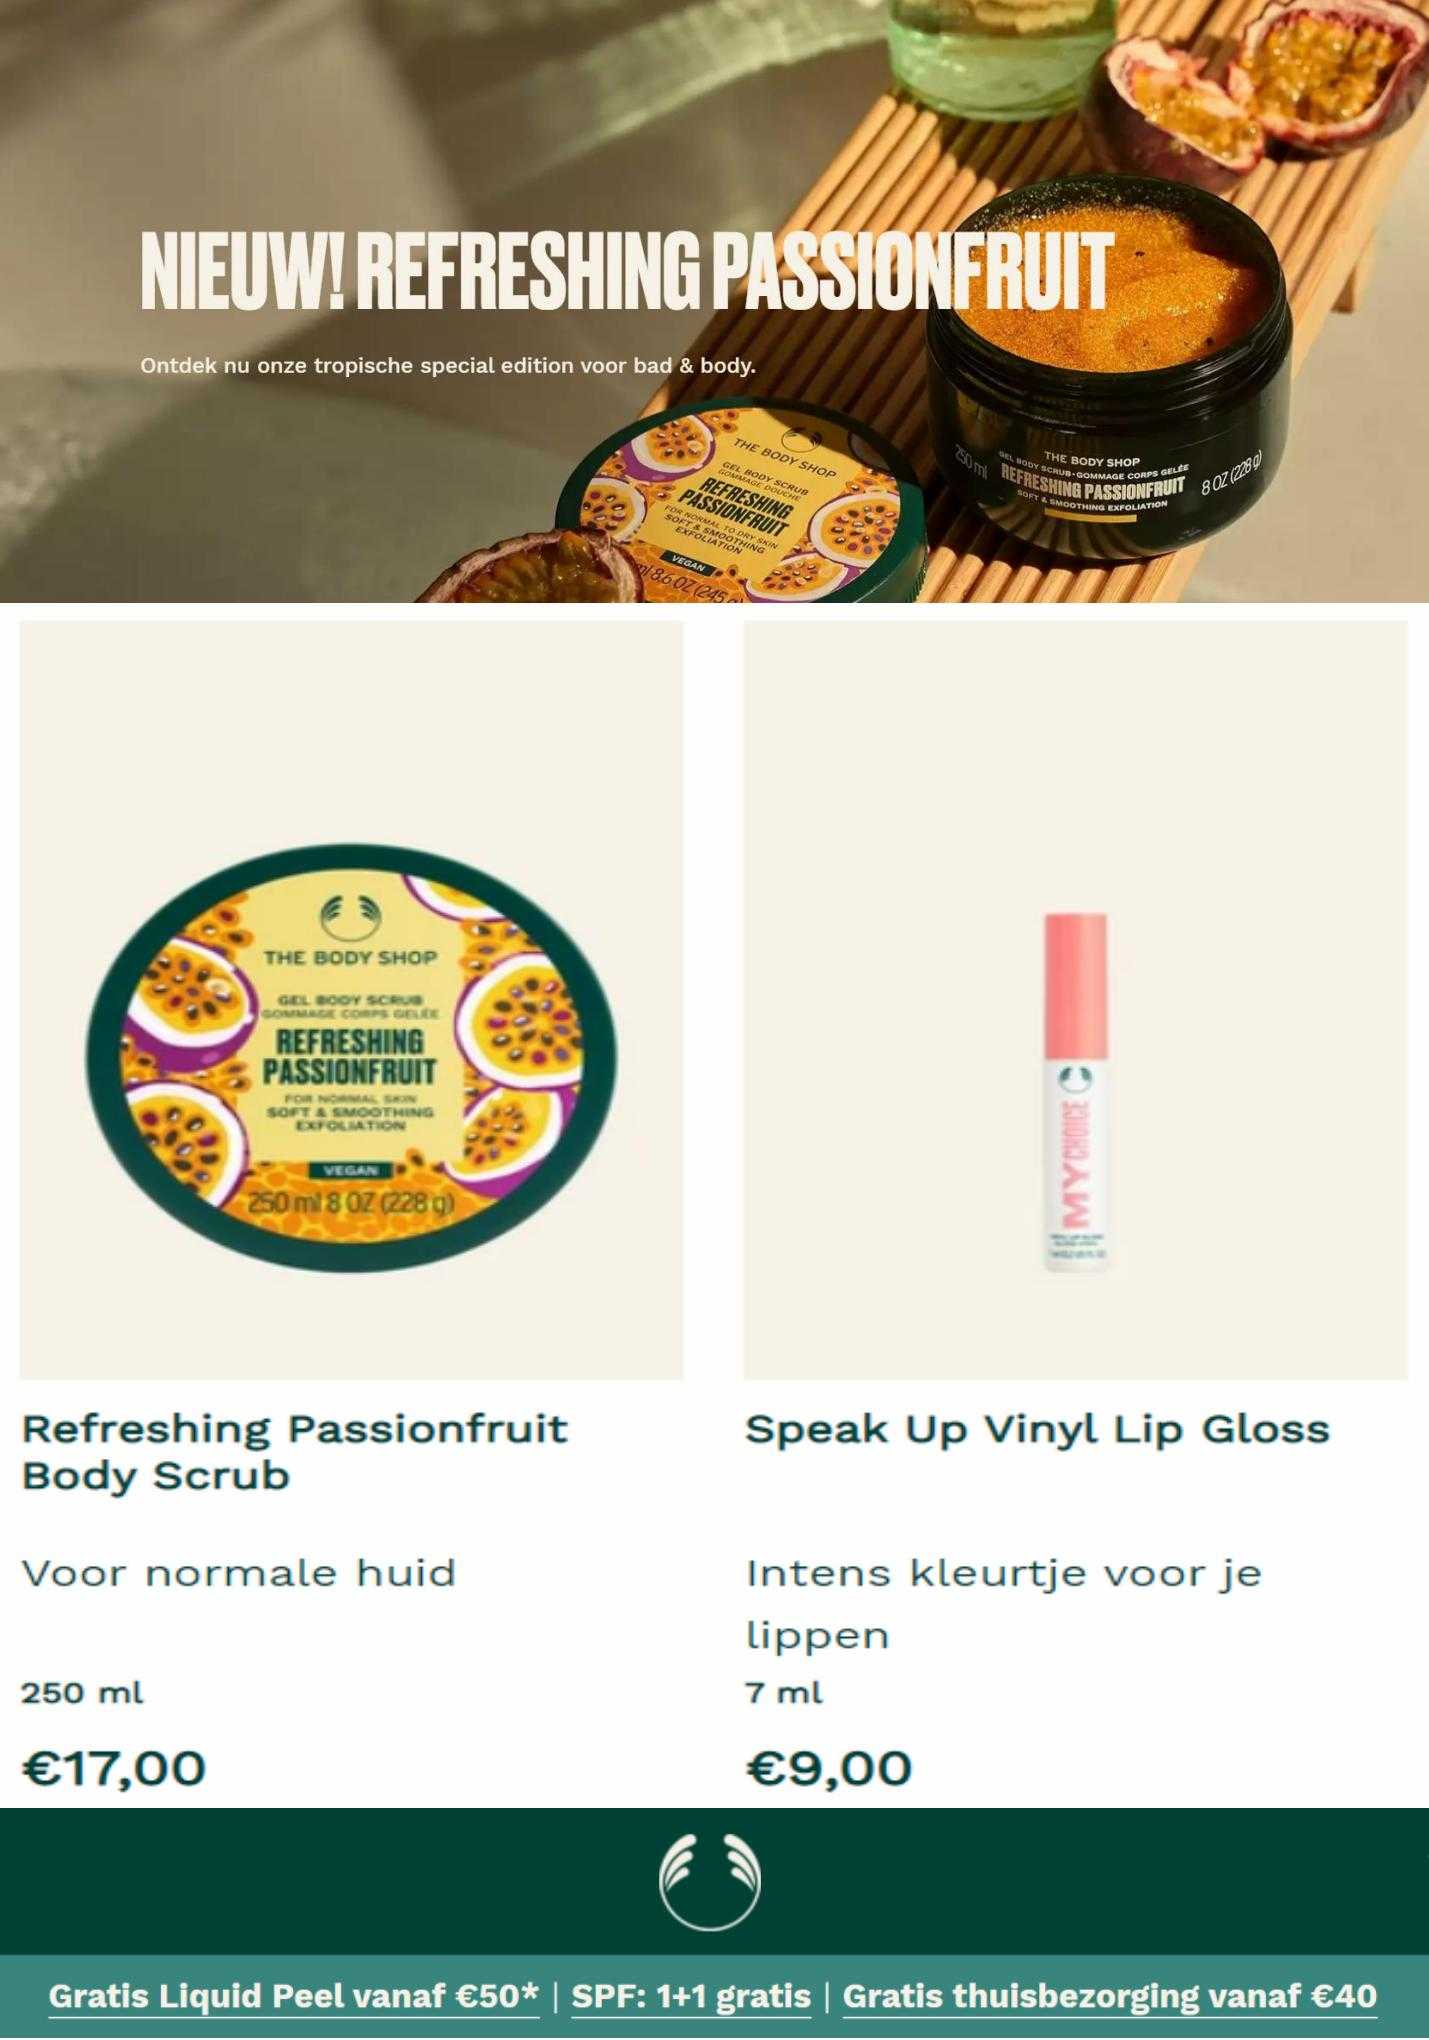Click the tropische special edition subtitle text
Screen dimensions: 1429x2040
point(448,366)
